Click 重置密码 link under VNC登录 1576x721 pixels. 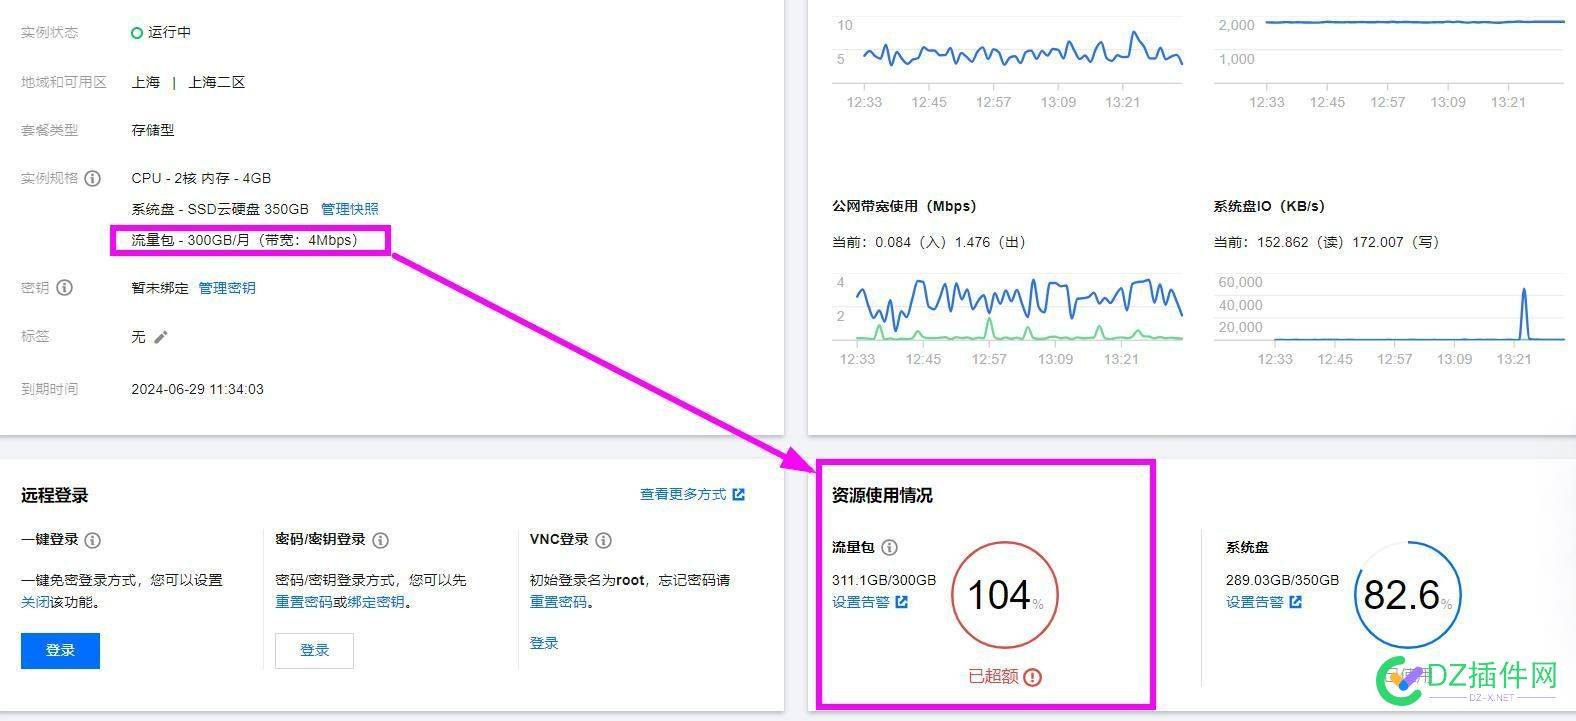pos(558,602)
